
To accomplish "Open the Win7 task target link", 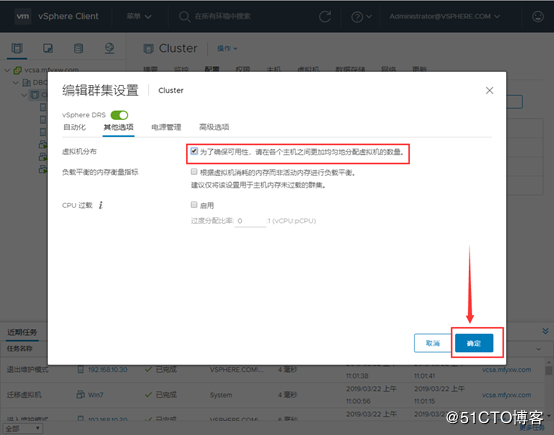I will tap(96, 395).
